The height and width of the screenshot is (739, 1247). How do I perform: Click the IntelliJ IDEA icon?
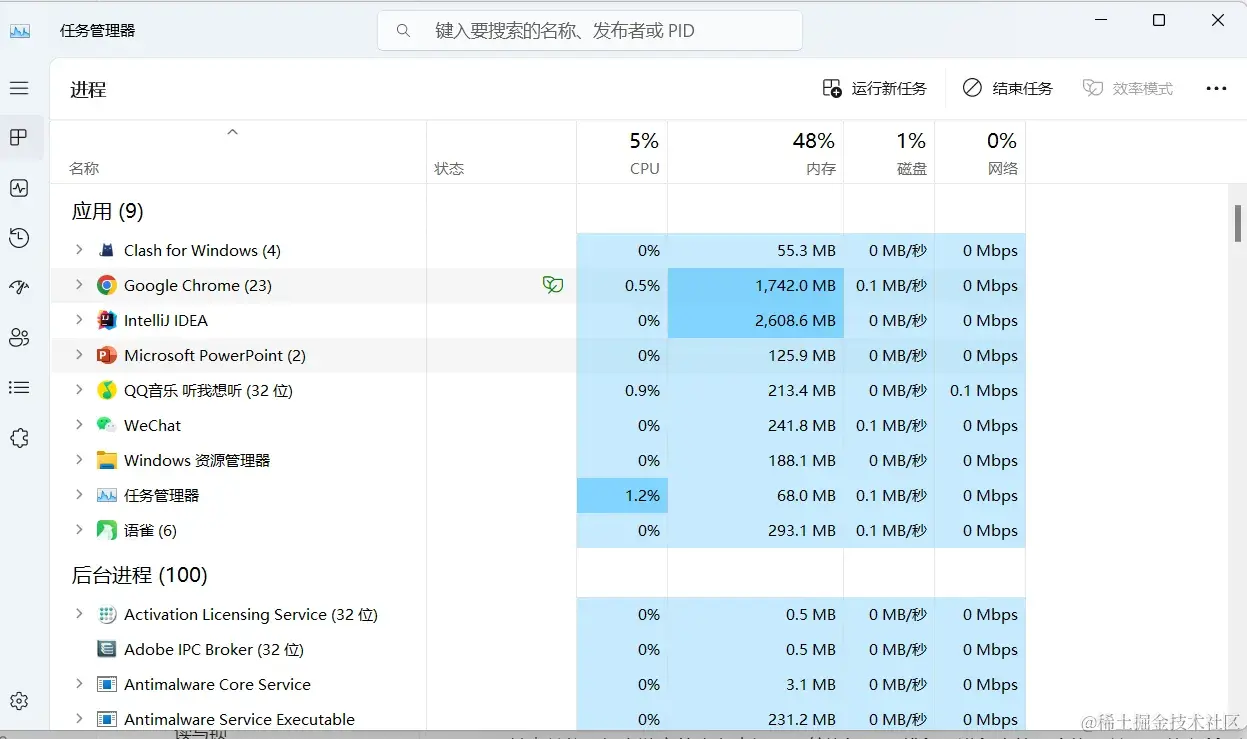(x=107, y=320)
